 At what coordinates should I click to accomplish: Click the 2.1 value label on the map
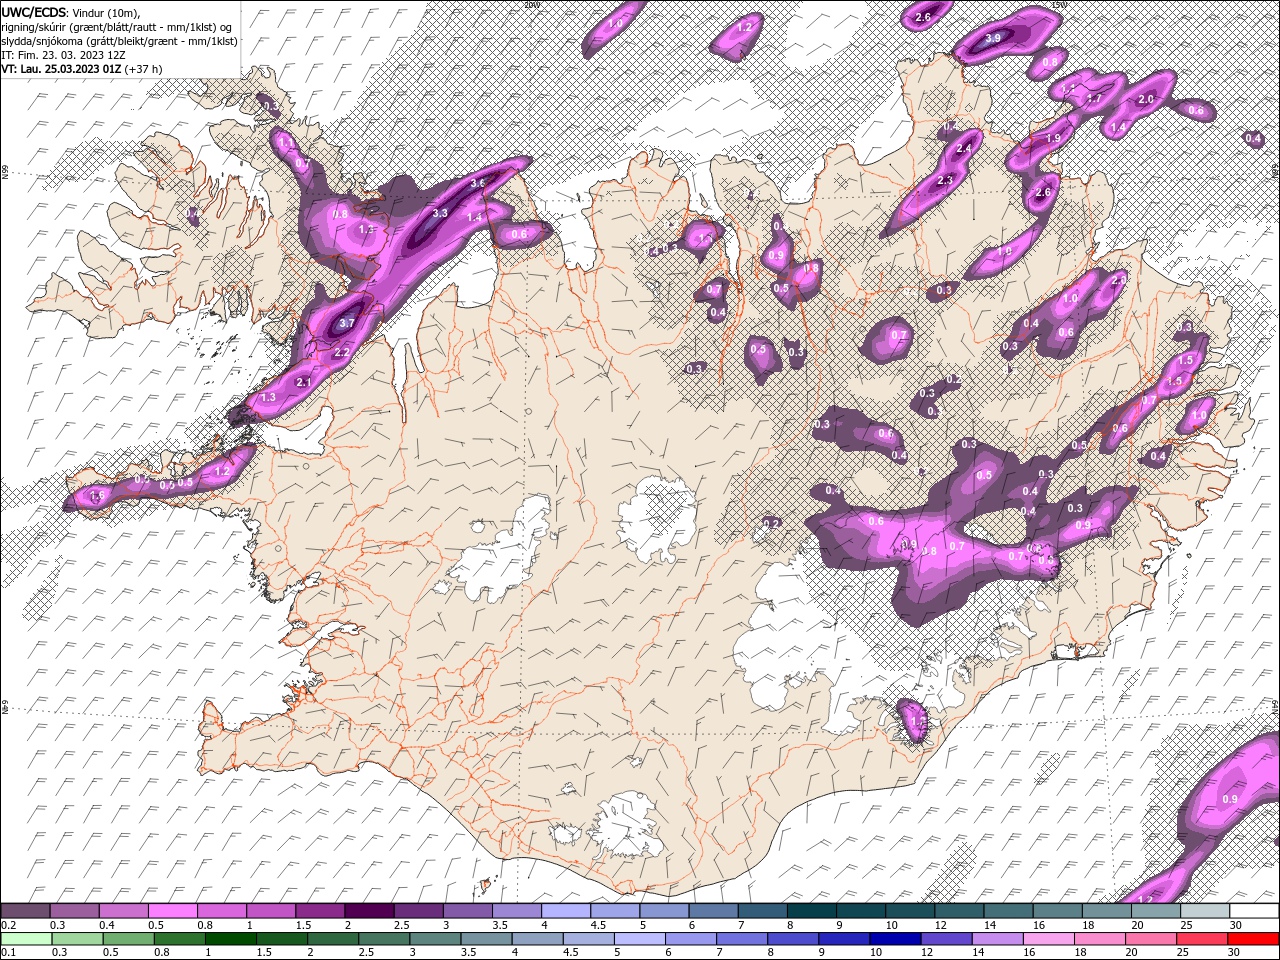[x=305, y=382]
